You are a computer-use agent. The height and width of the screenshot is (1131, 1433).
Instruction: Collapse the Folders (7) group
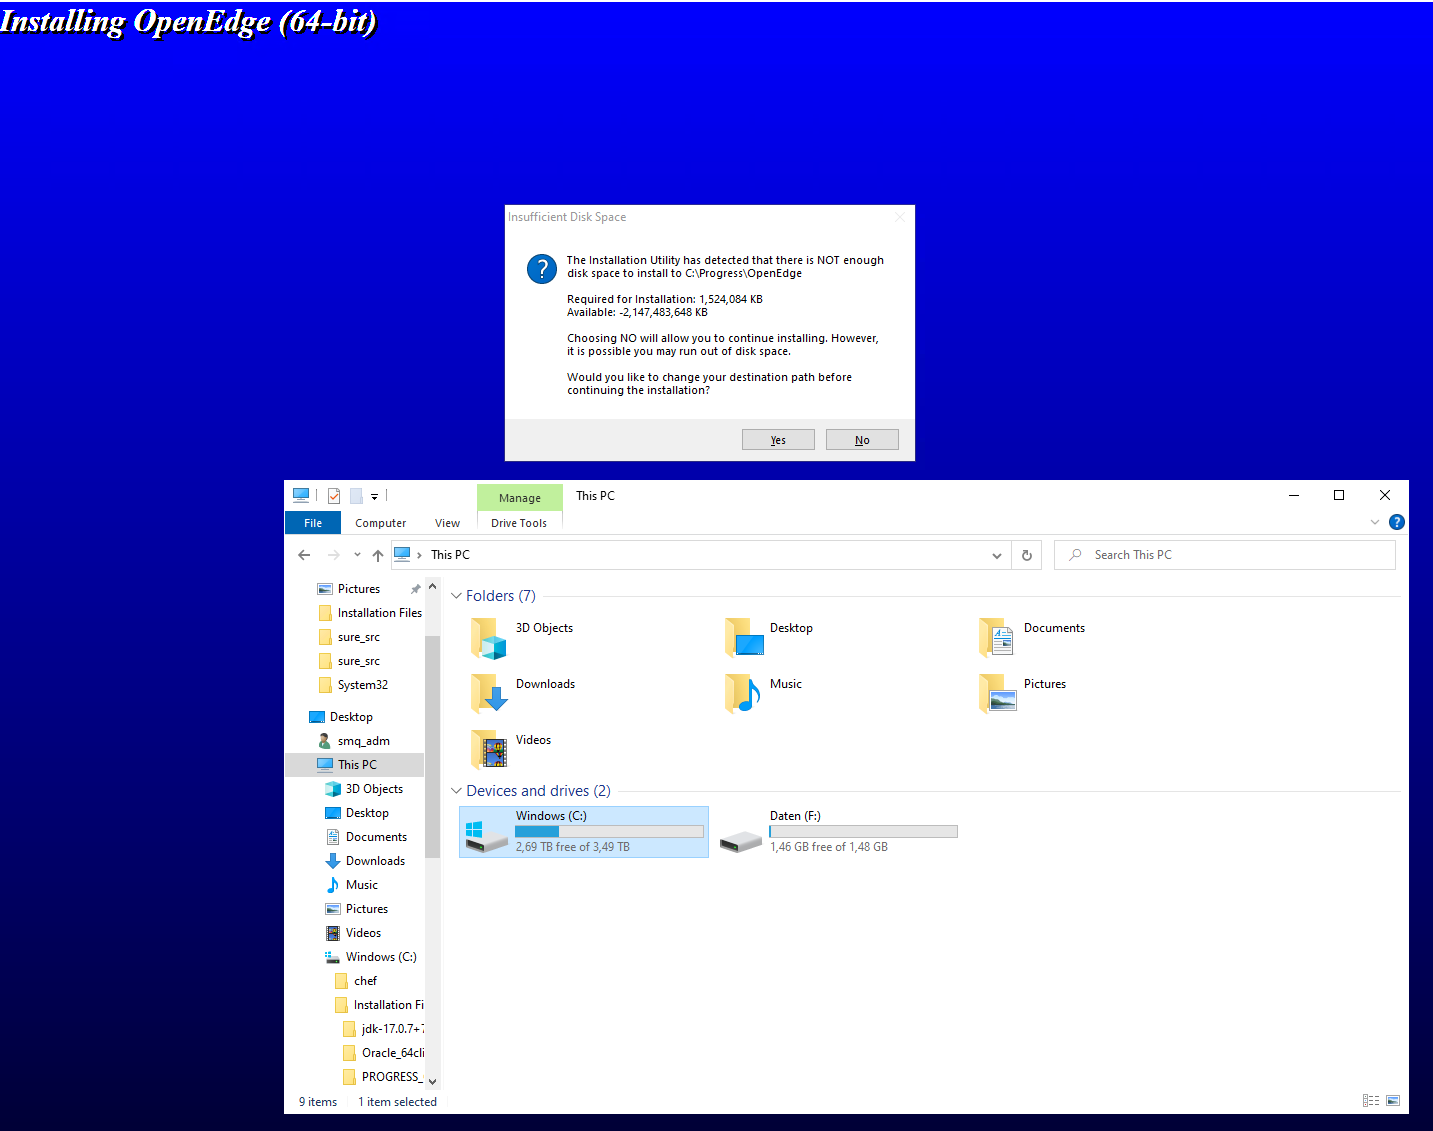coord(457,596)
